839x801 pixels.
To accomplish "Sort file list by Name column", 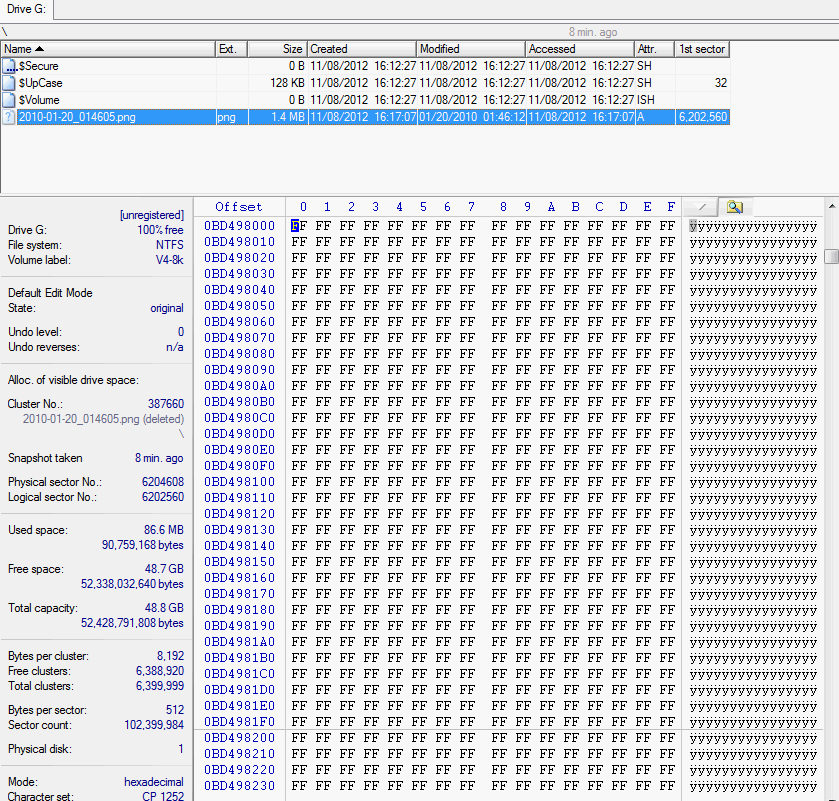I will click(x=108, y=49).
